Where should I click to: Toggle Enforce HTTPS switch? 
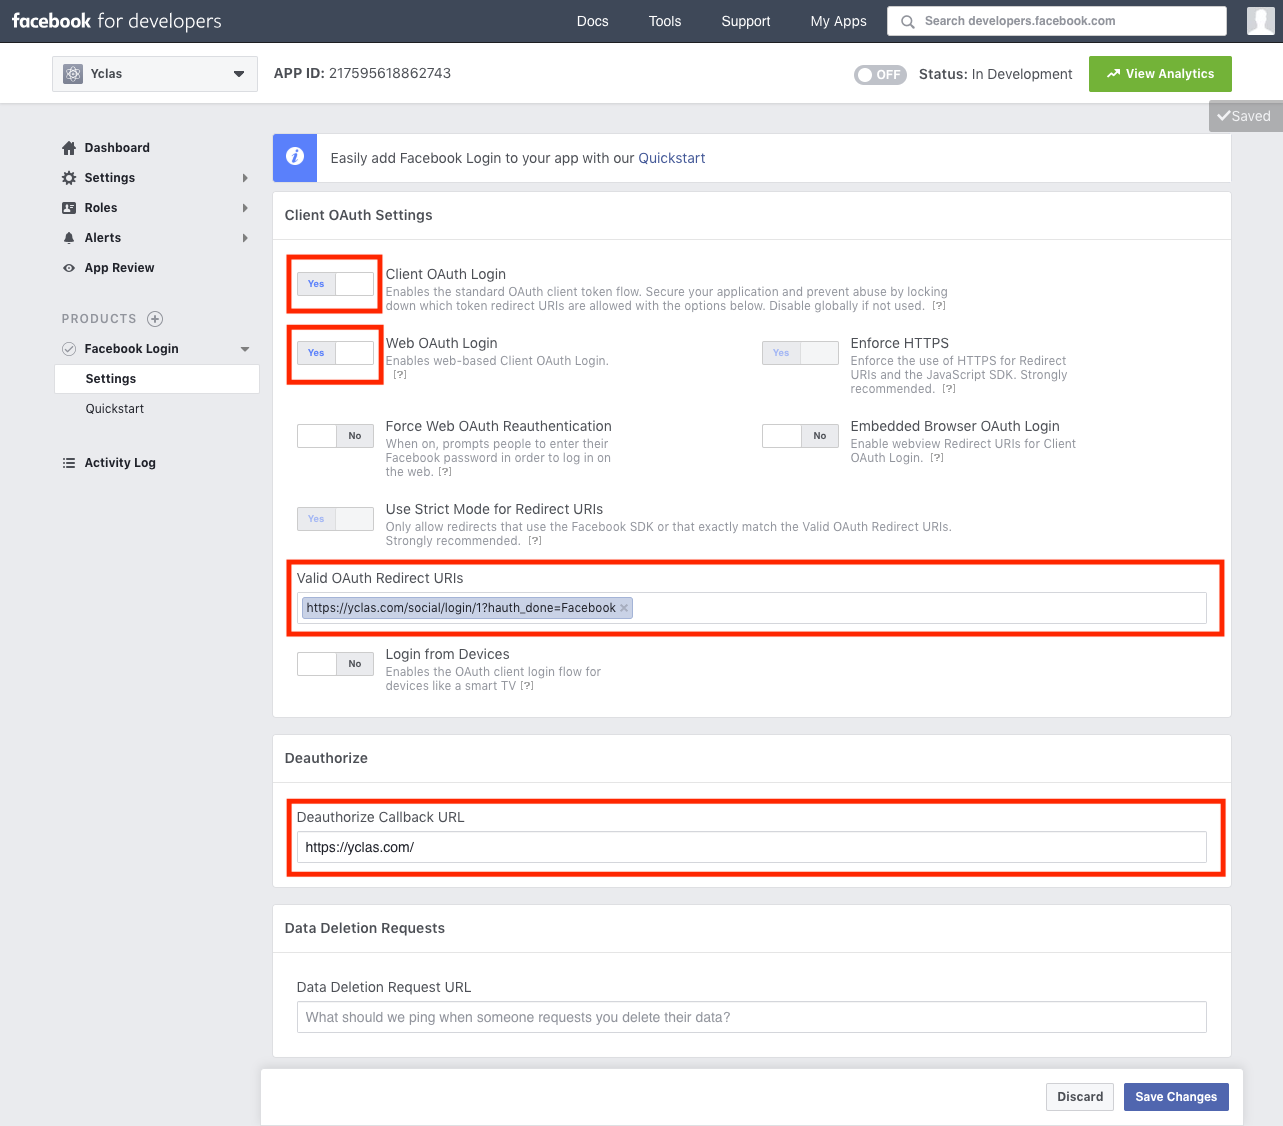[x=800, y=353]
